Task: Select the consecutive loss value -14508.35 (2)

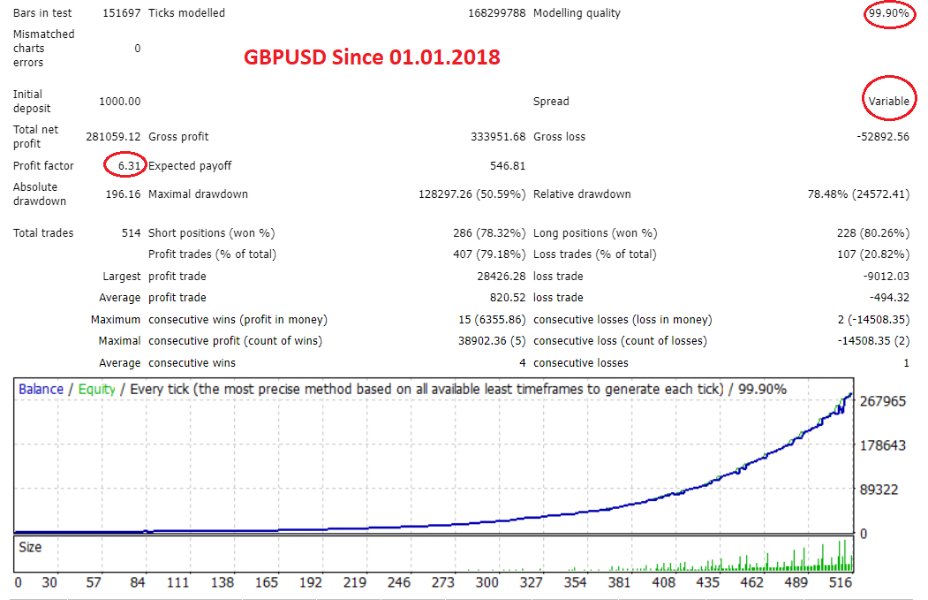Action: coord(873,341)
